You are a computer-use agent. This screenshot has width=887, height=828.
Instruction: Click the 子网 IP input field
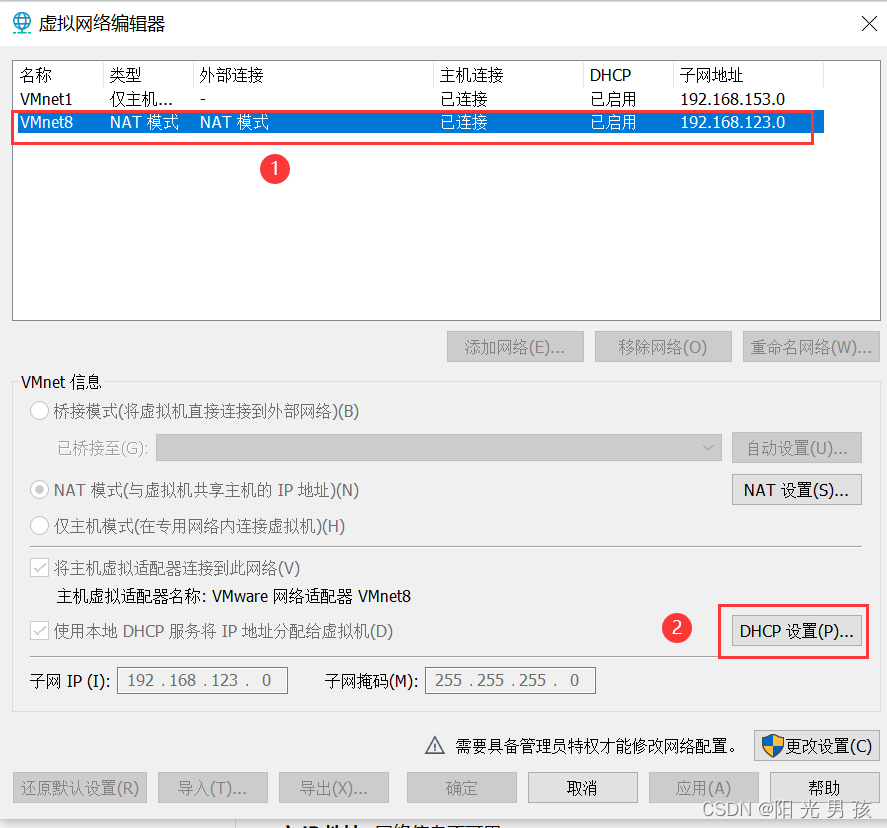point(202,680)
